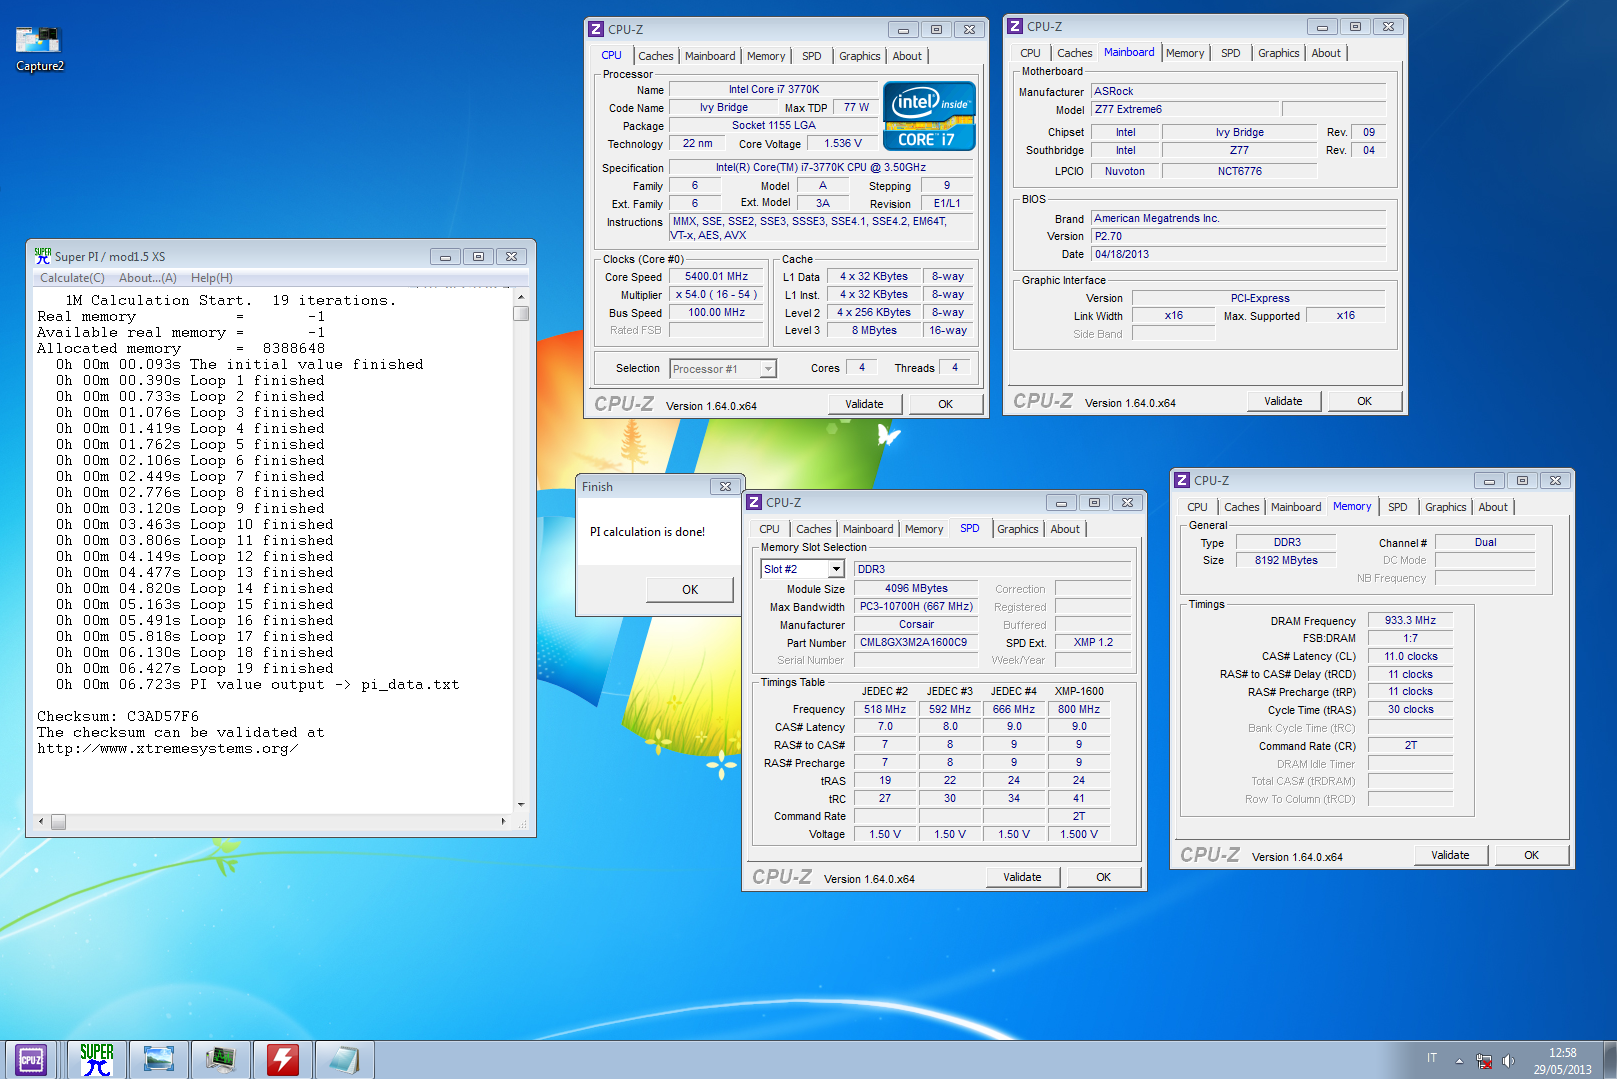
Task: Click Validate in the Memory tab window
Action: pyautogui.click(x=1450, y=855)
